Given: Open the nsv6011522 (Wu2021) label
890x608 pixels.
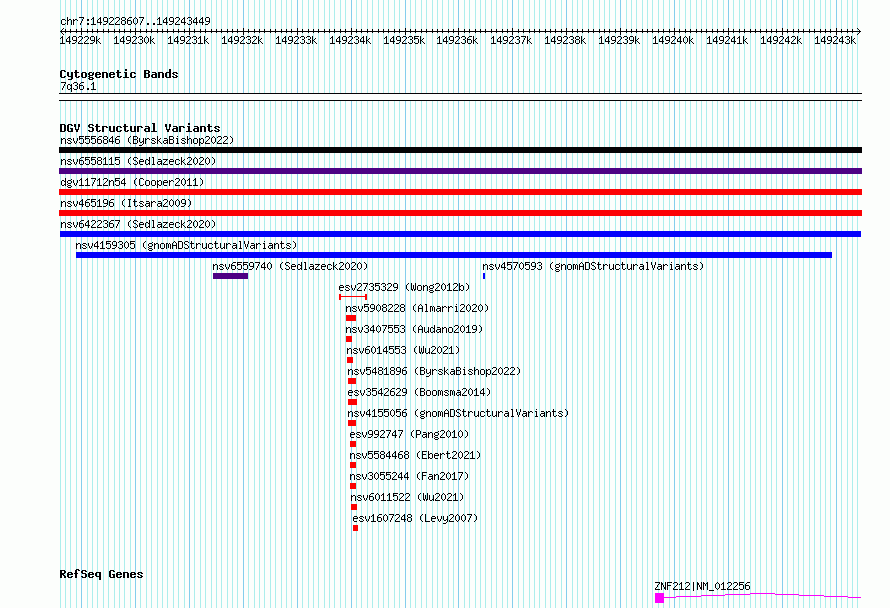Looking at the screenshot, I should [407, 497].
